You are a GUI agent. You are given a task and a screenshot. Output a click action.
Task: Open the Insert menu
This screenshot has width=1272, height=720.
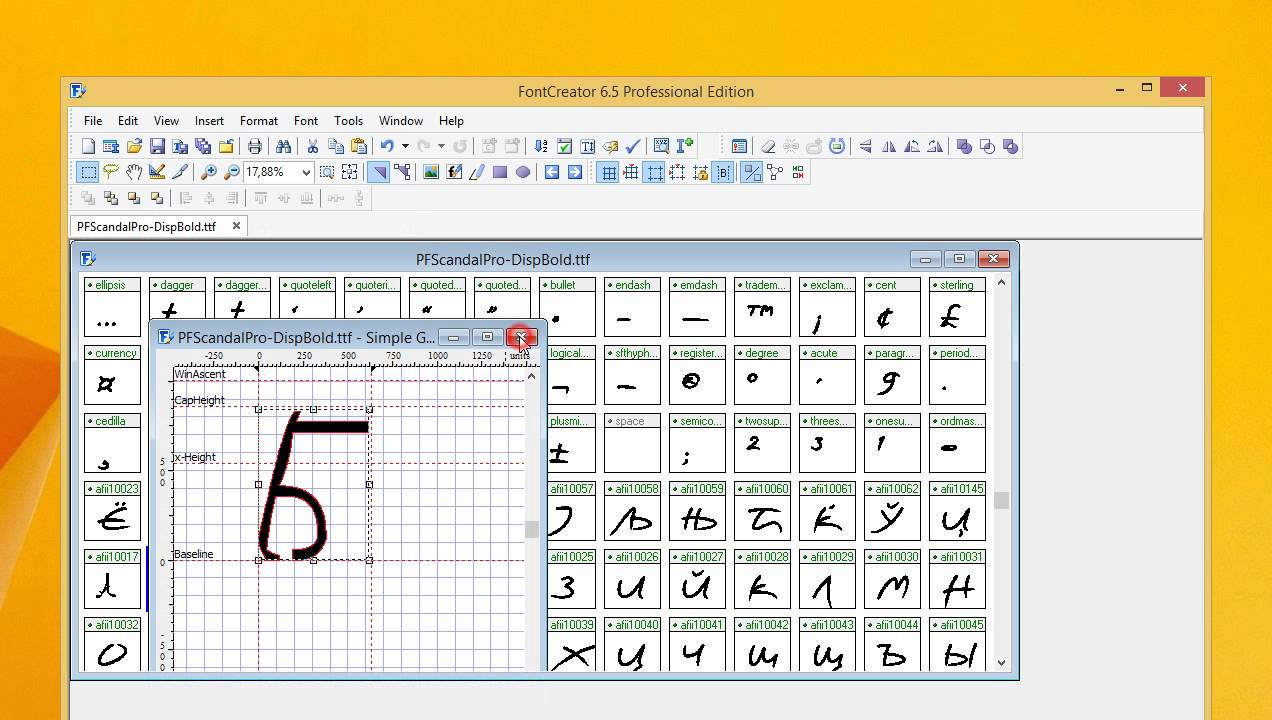209,121
